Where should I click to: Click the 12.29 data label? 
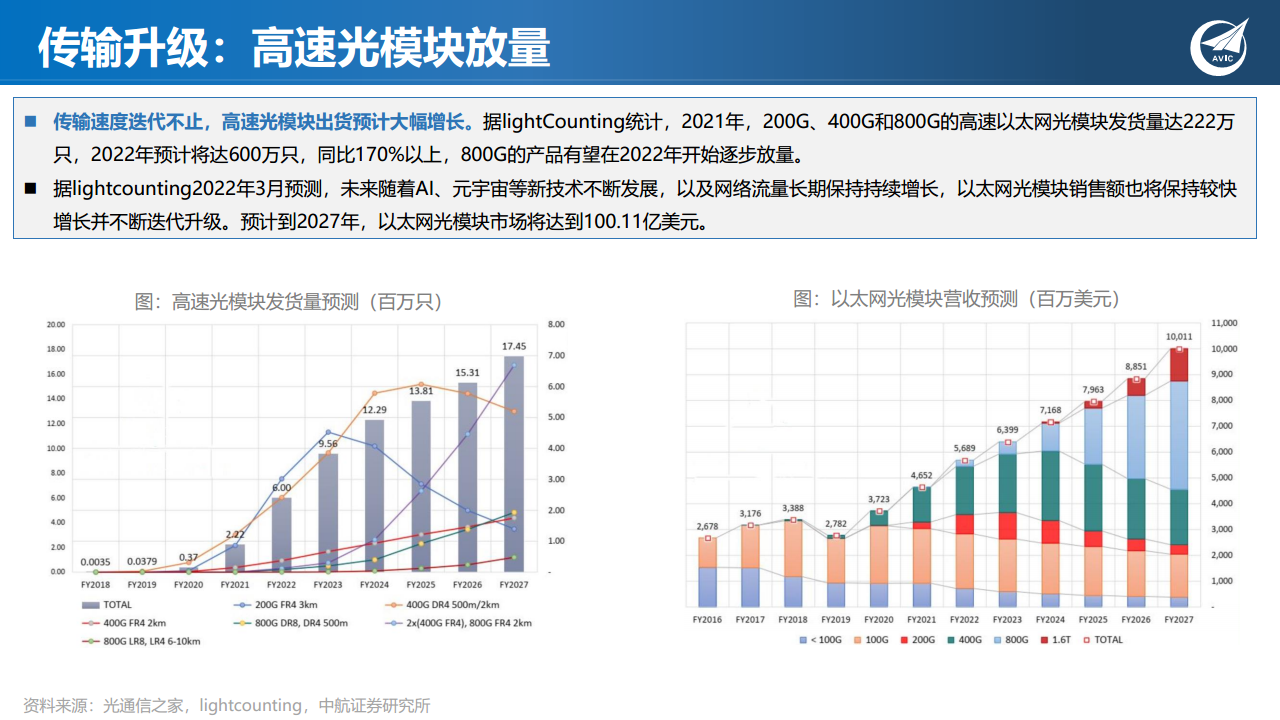tap(374, 410)
